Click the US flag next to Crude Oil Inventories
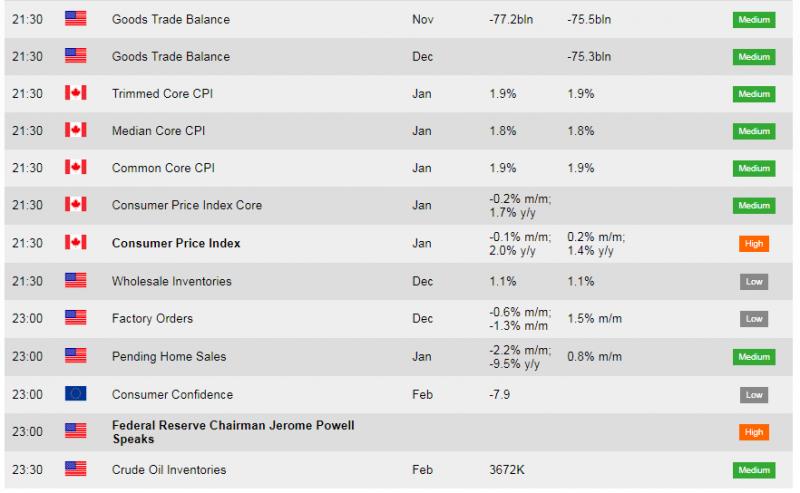Image resolution: width=800 pixels, height=493 pixels. click(76, 469)
